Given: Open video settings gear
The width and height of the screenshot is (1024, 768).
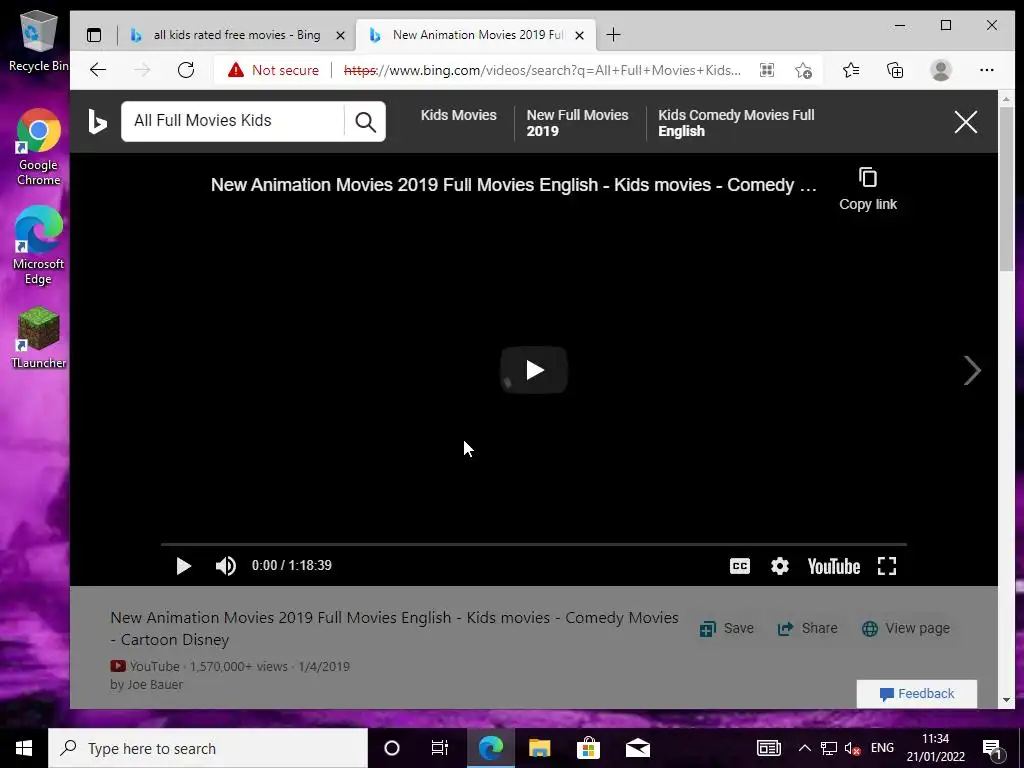Looking at the screenshot, I should (x=779, y=566).
